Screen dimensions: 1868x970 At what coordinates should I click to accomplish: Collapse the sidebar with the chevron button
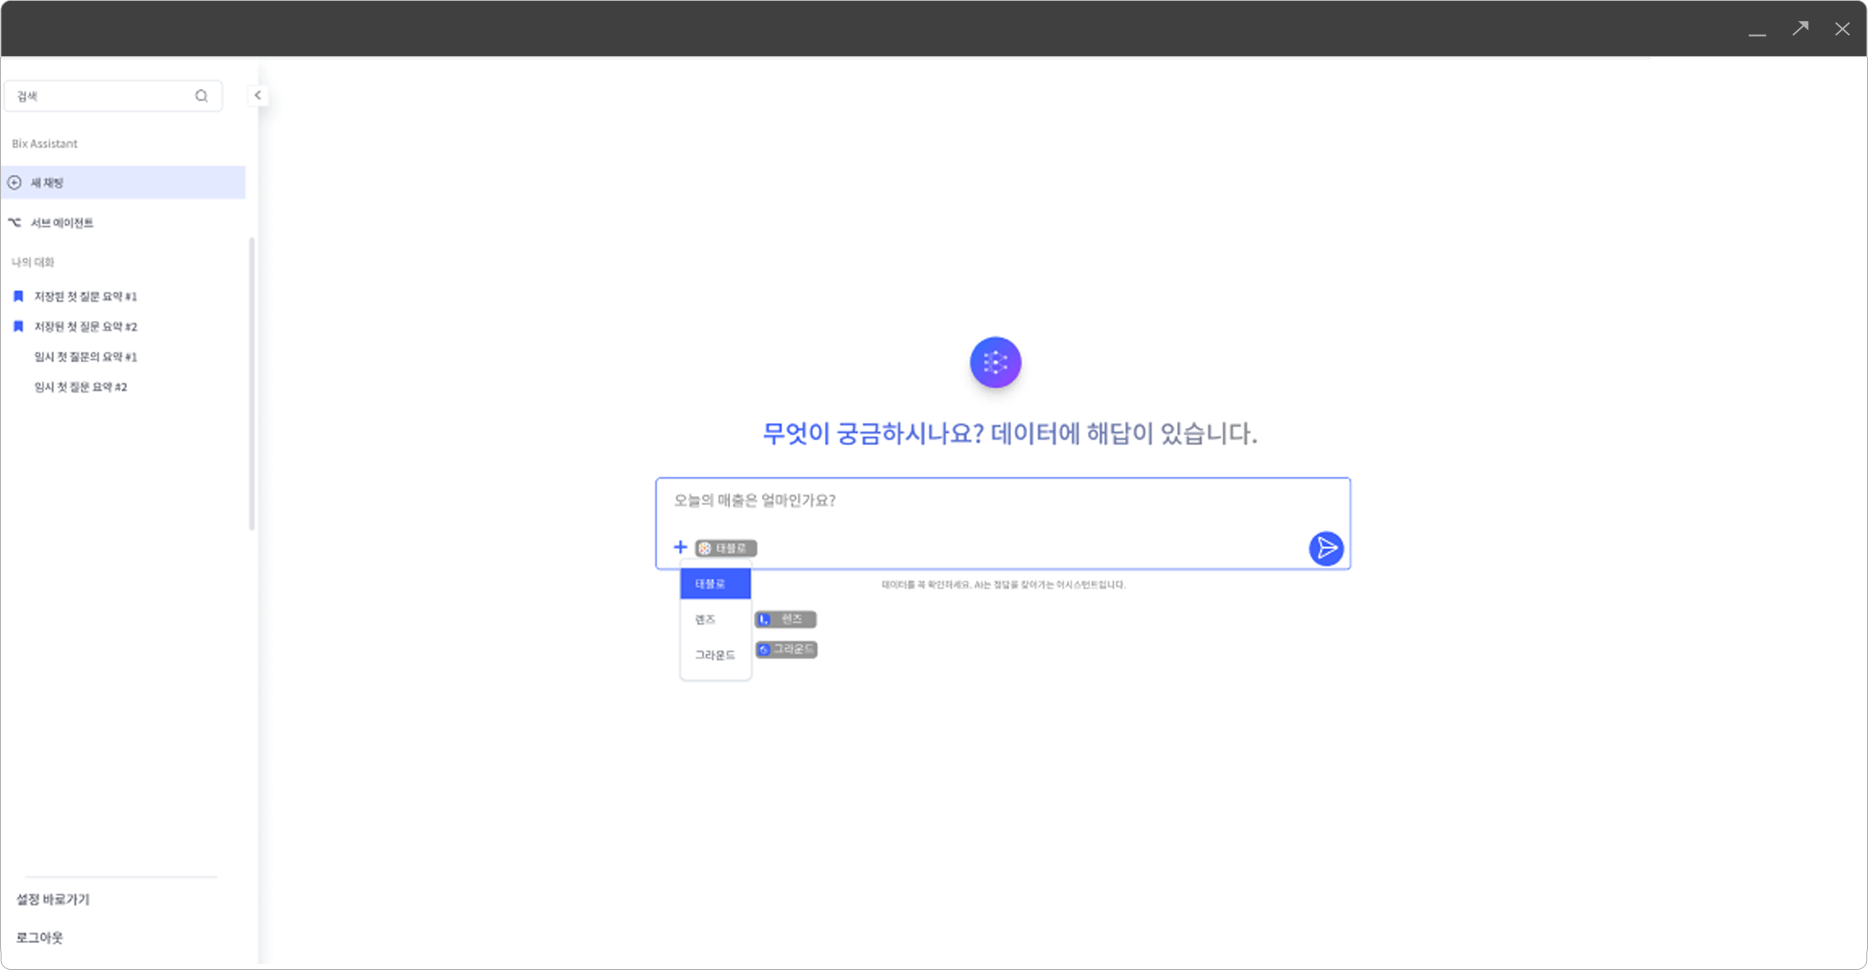[257, 96]
